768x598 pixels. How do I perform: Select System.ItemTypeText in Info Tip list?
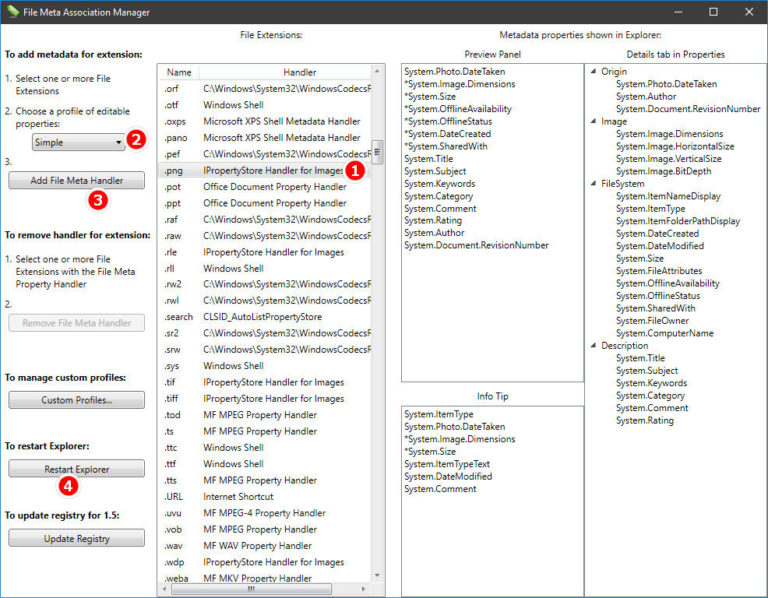446,464
